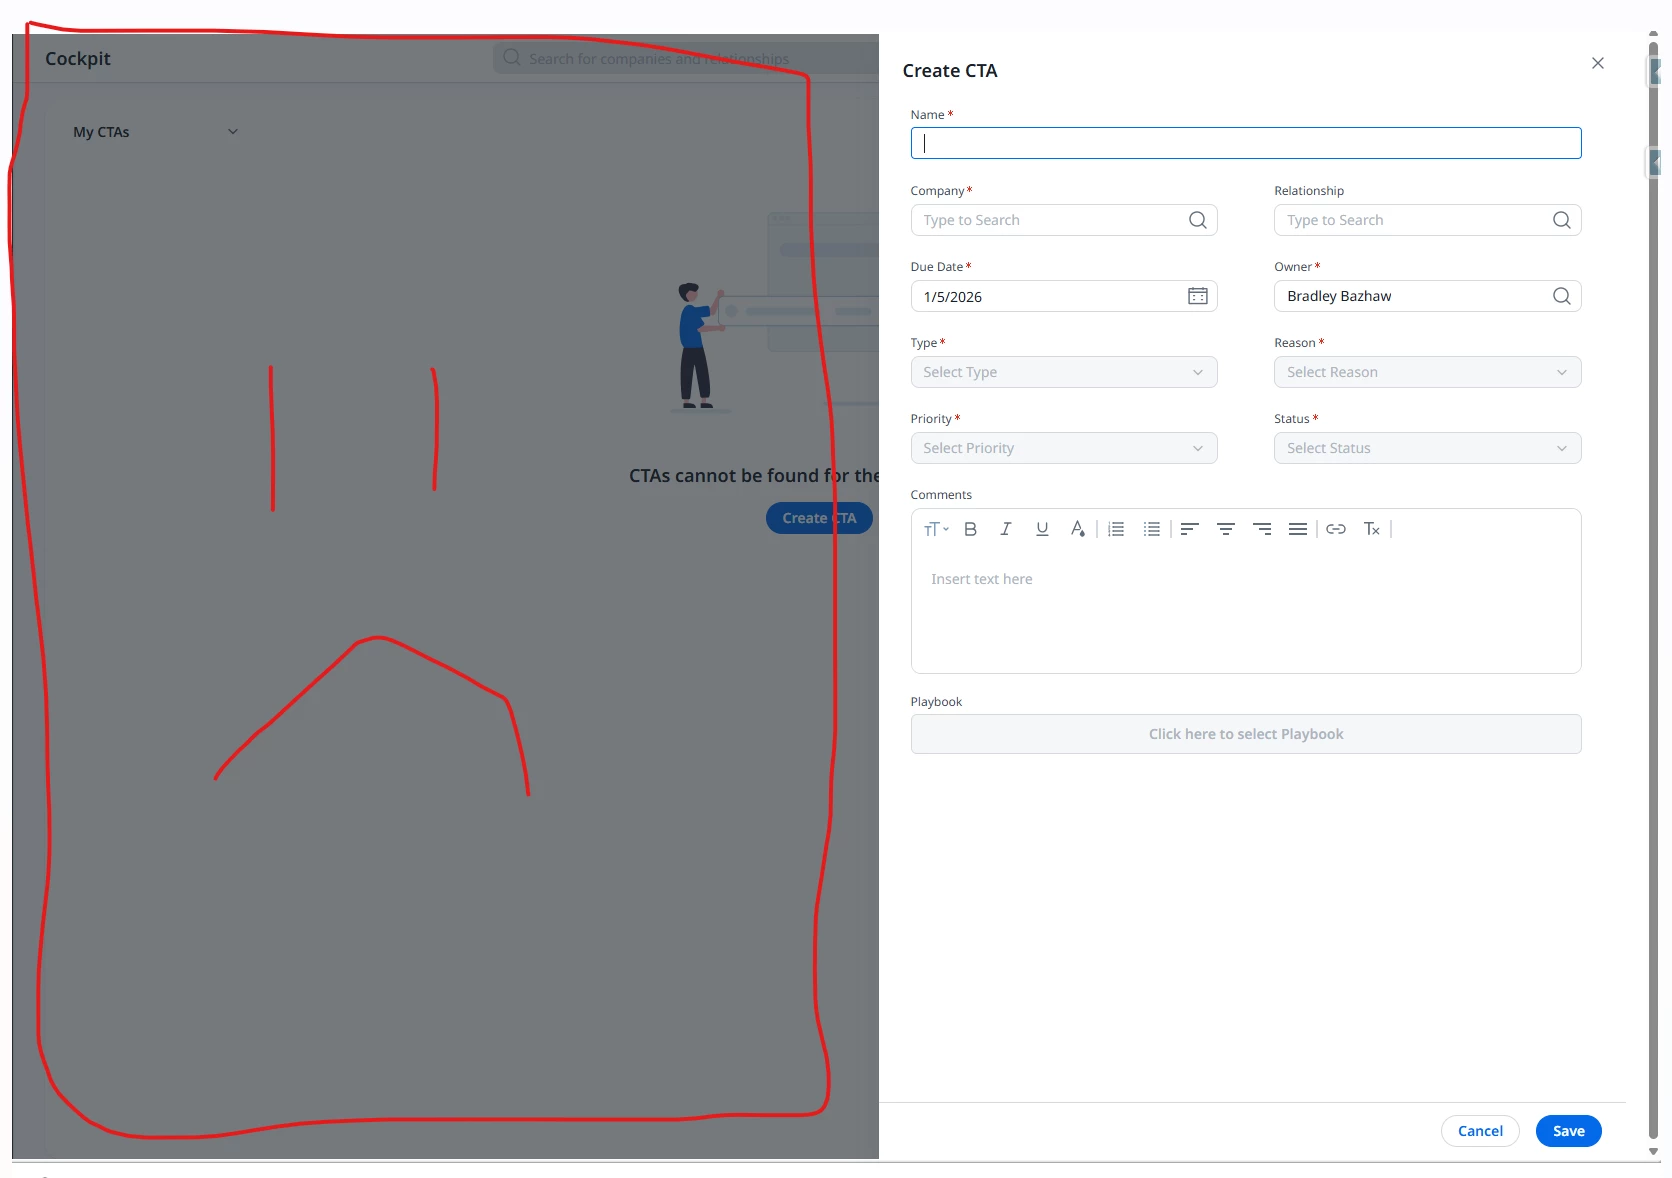Click here to select Playbook

point(1245,734)
